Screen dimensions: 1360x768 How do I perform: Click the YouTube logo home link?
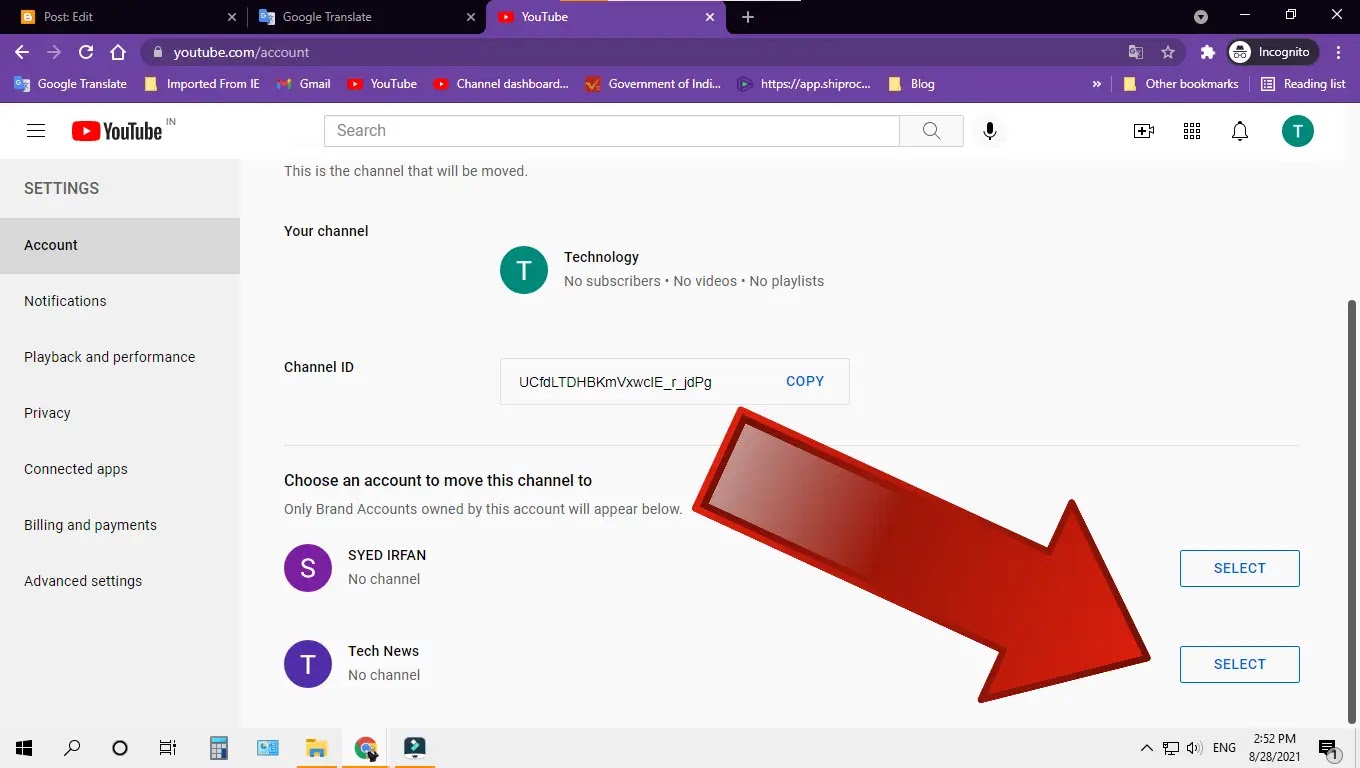[x=117, y=131]
